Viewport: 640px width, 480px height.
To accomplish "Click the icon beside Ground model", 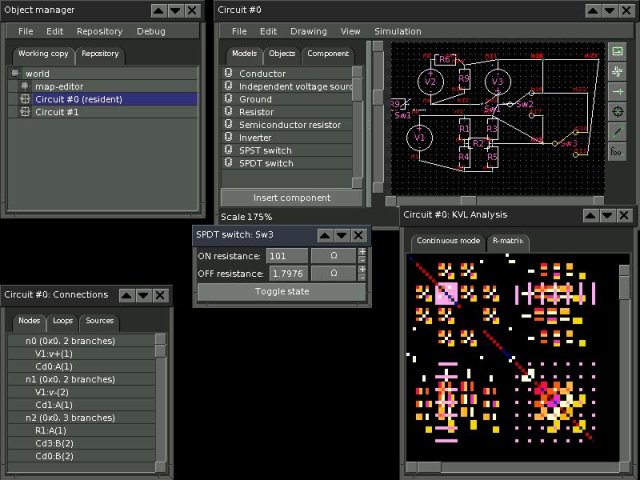I will [229, 99].
